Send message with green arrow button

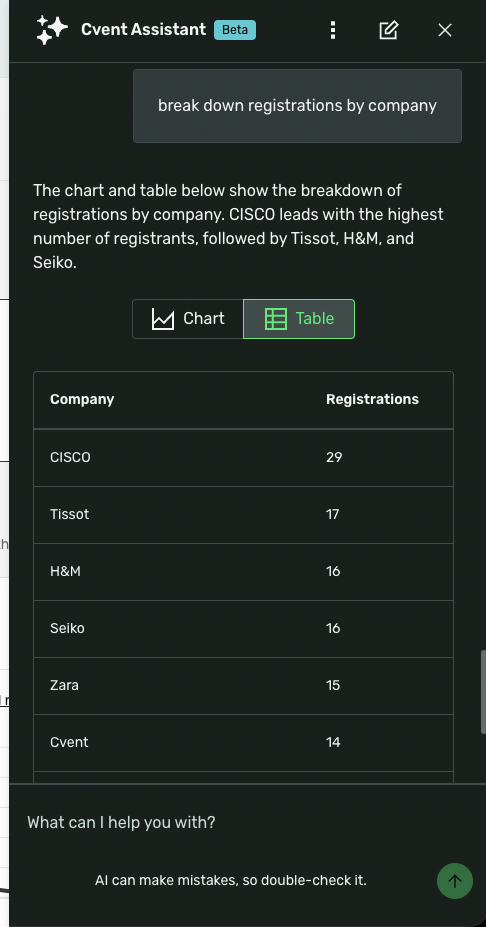455,881
